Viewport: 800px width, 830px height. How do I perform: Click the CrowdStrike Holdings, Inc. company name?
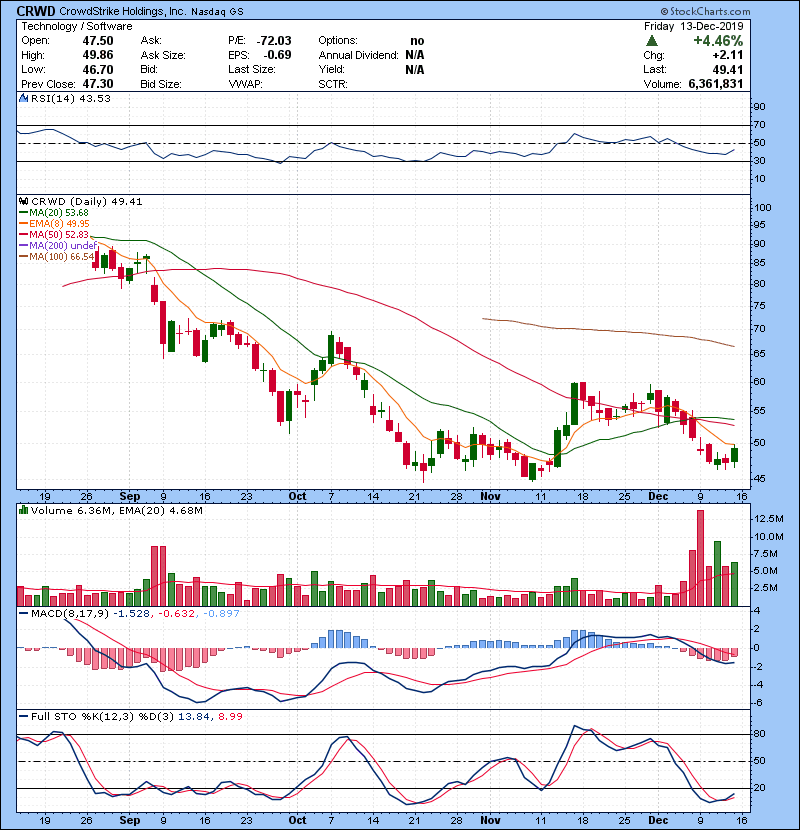click(122, 11)
